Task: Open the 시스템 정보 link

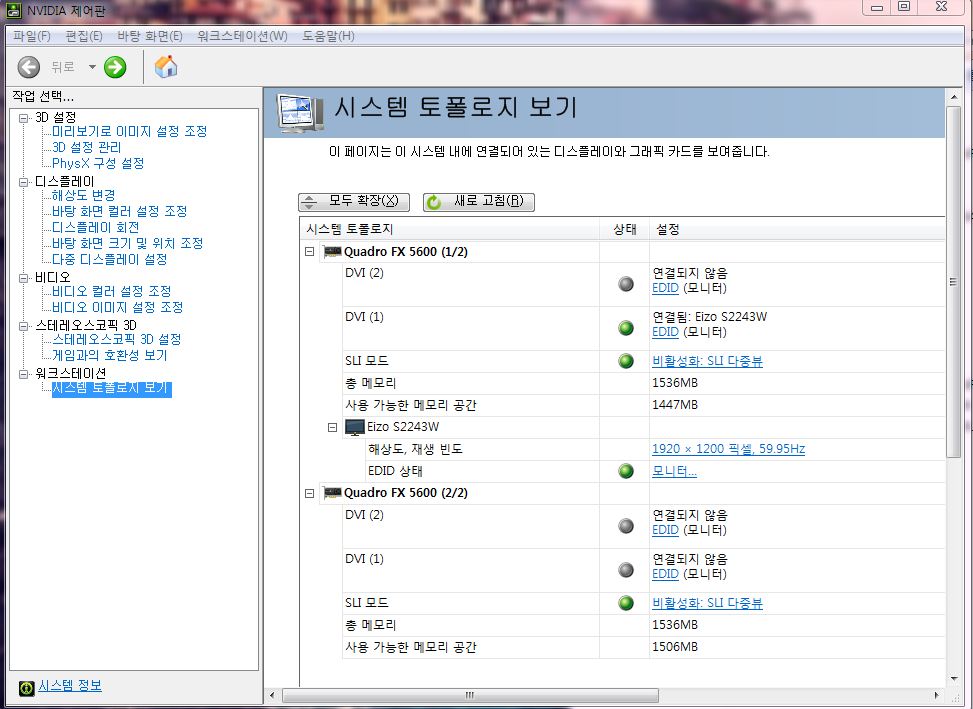Action: pyautogui.click(x=70, y=685)
